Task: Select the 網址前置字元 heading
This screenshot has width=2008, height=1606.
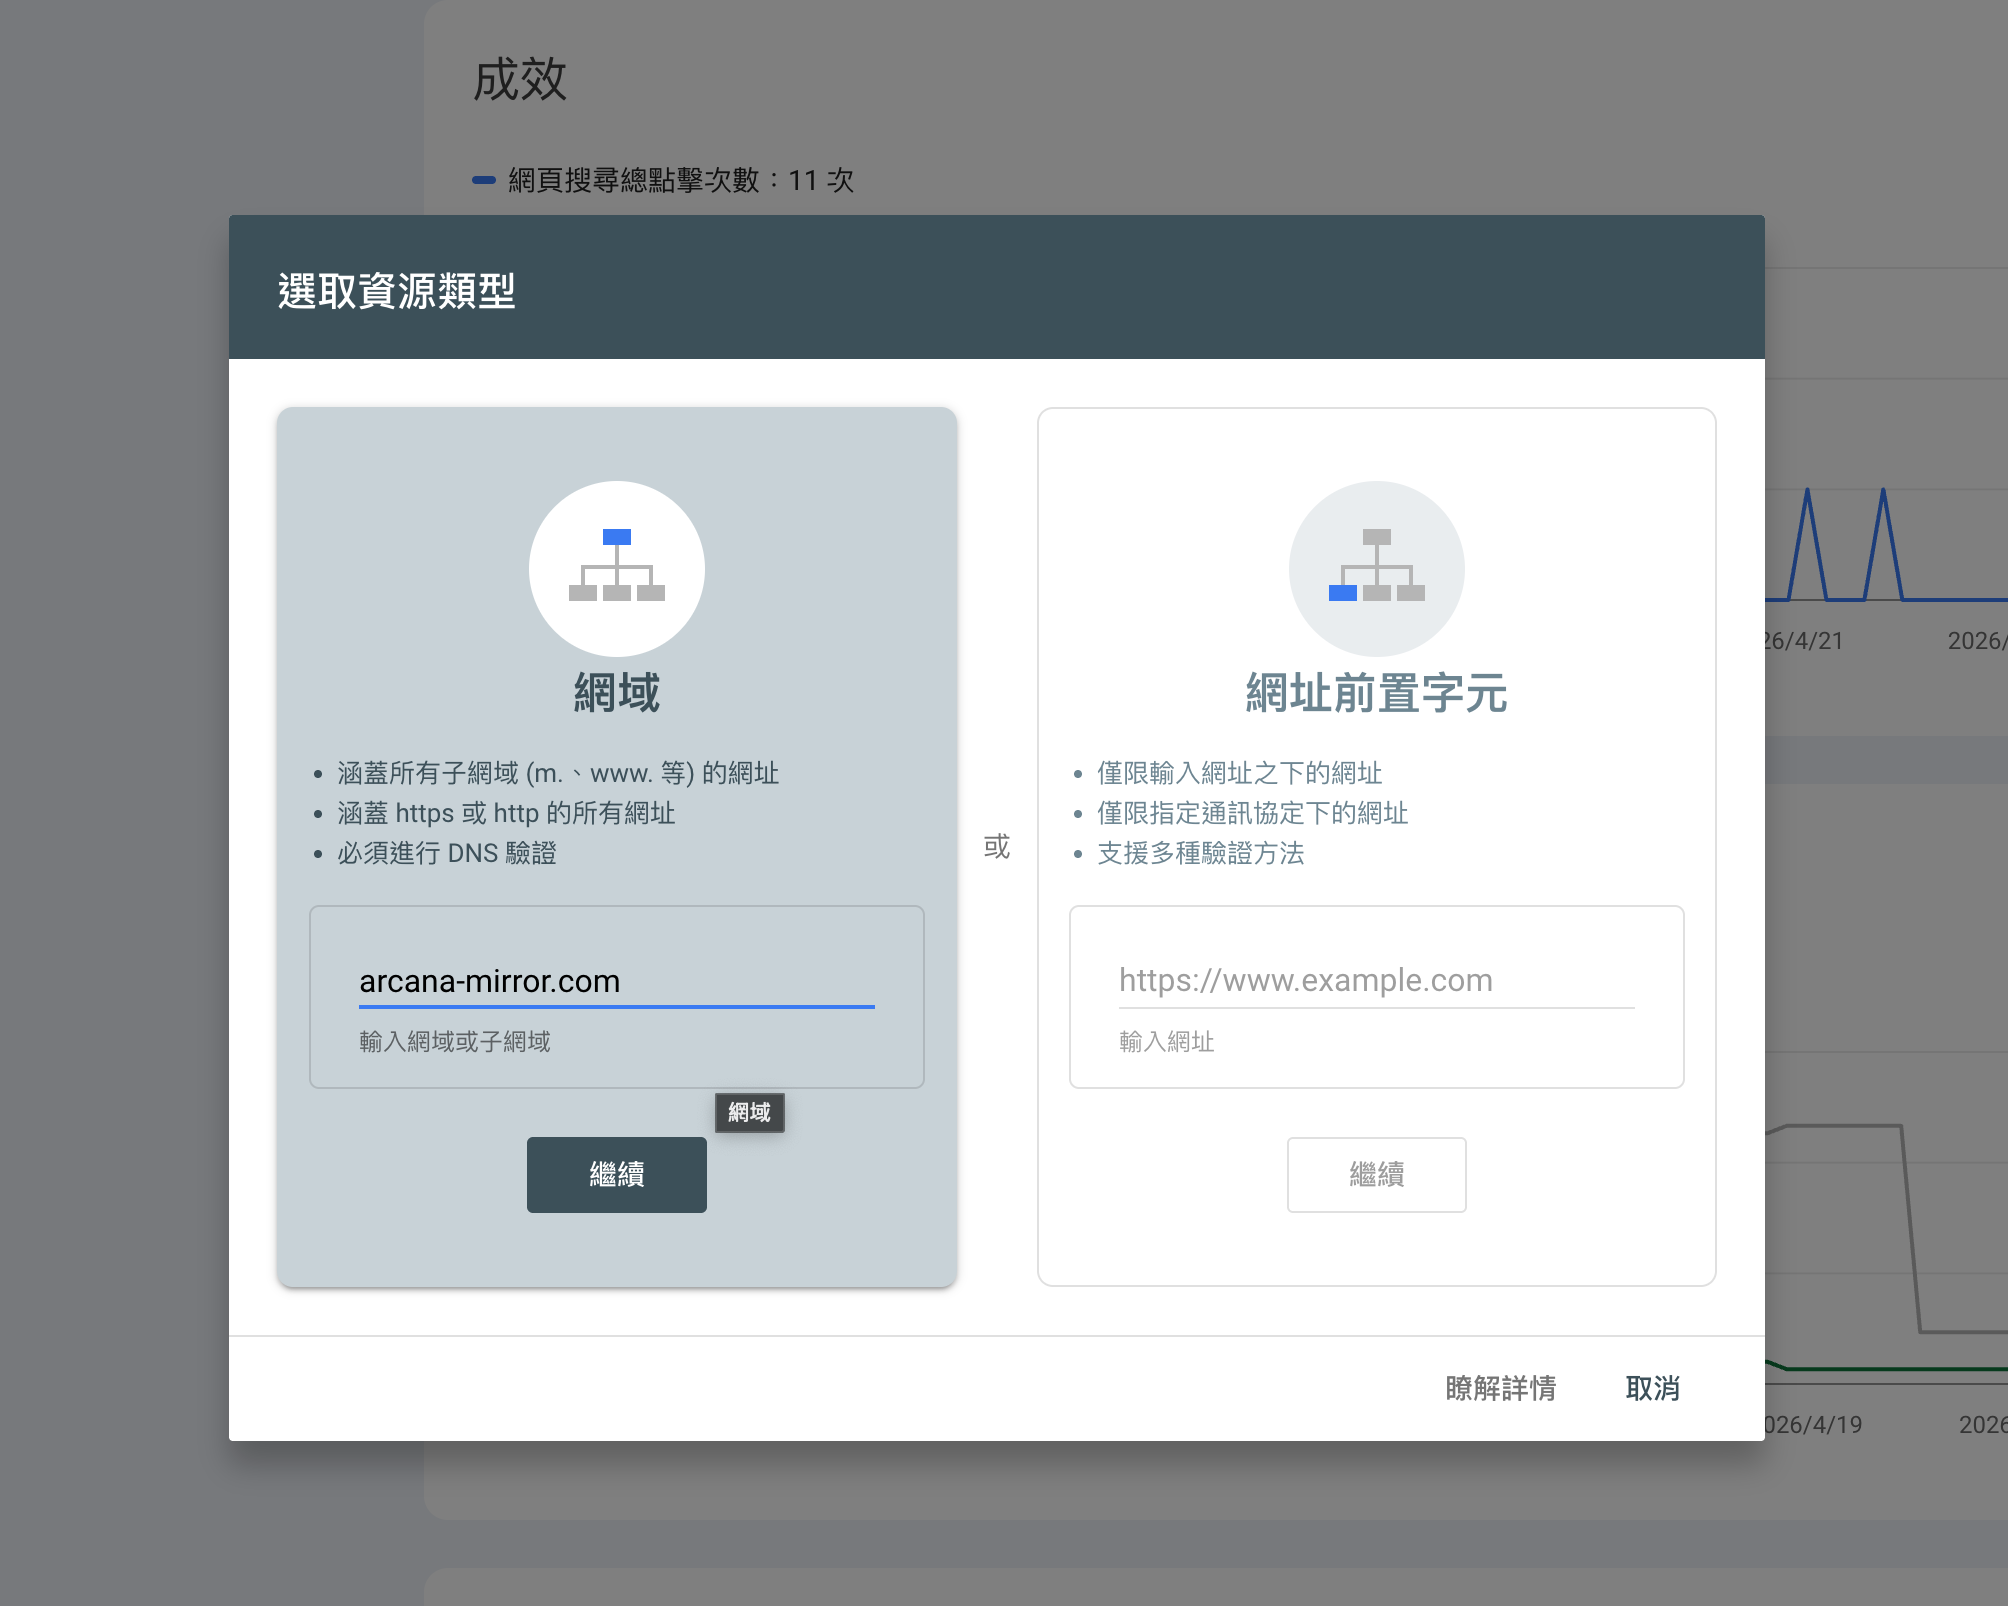Action: [x=1377, y=693]
